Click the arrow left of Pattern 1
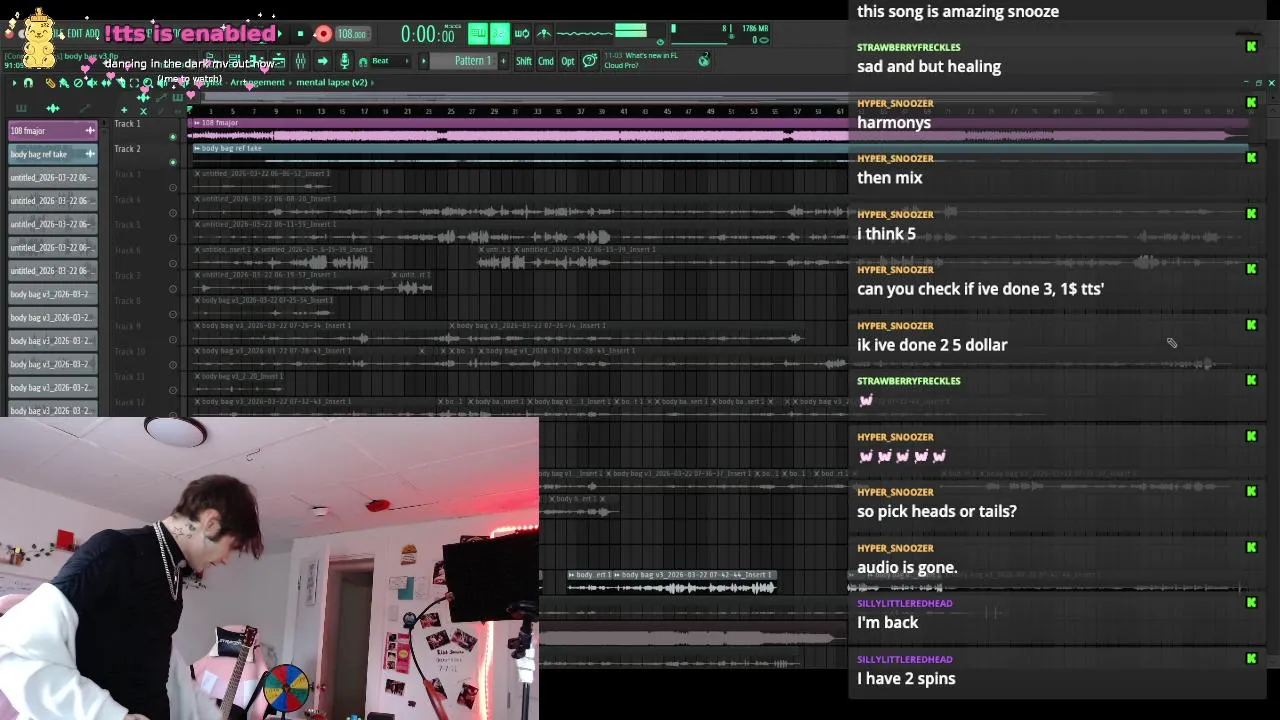The height and width of the screenshot is (720, 1280). pyautogui.click(x=422, y=61)
